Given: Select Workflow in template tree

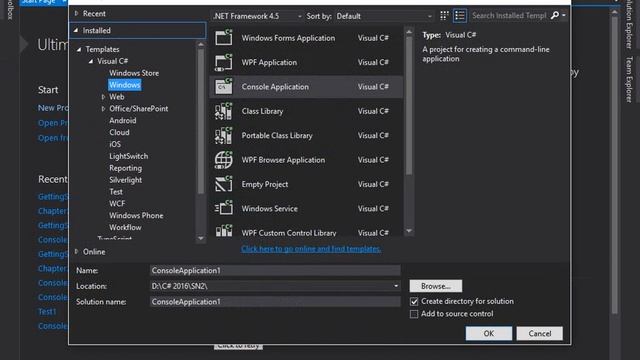Looking at the screenshot, I should click(125, 227).
